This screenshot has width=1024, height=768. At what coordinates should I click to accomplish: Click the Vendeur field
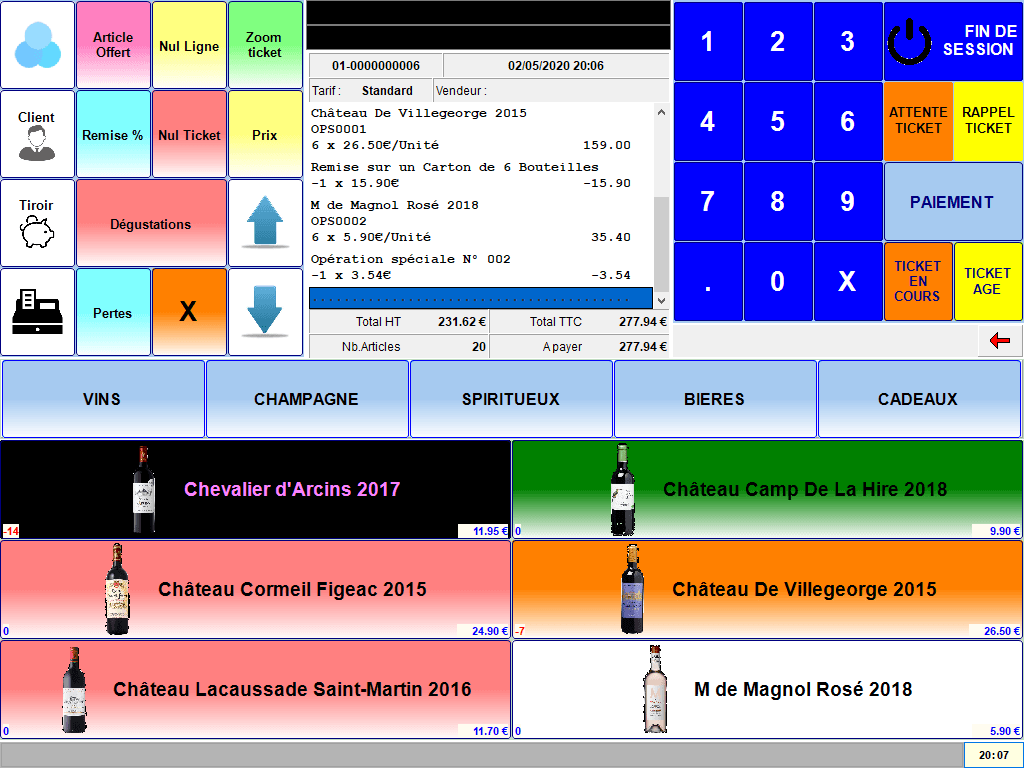pyautogui.click(x=551, y=91)
